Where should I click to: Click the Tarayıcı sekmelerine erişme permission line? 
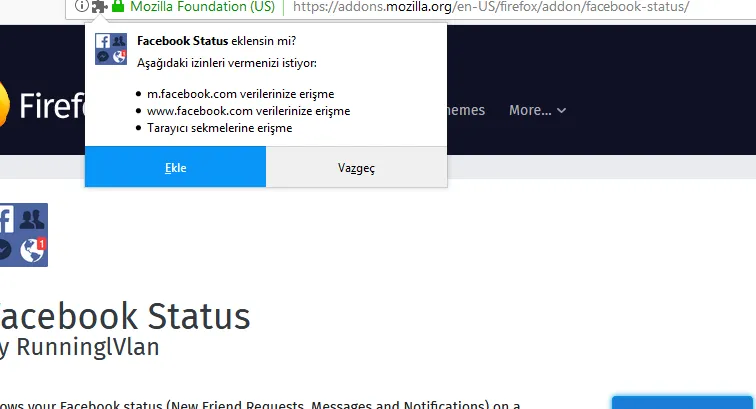(219, 128)
